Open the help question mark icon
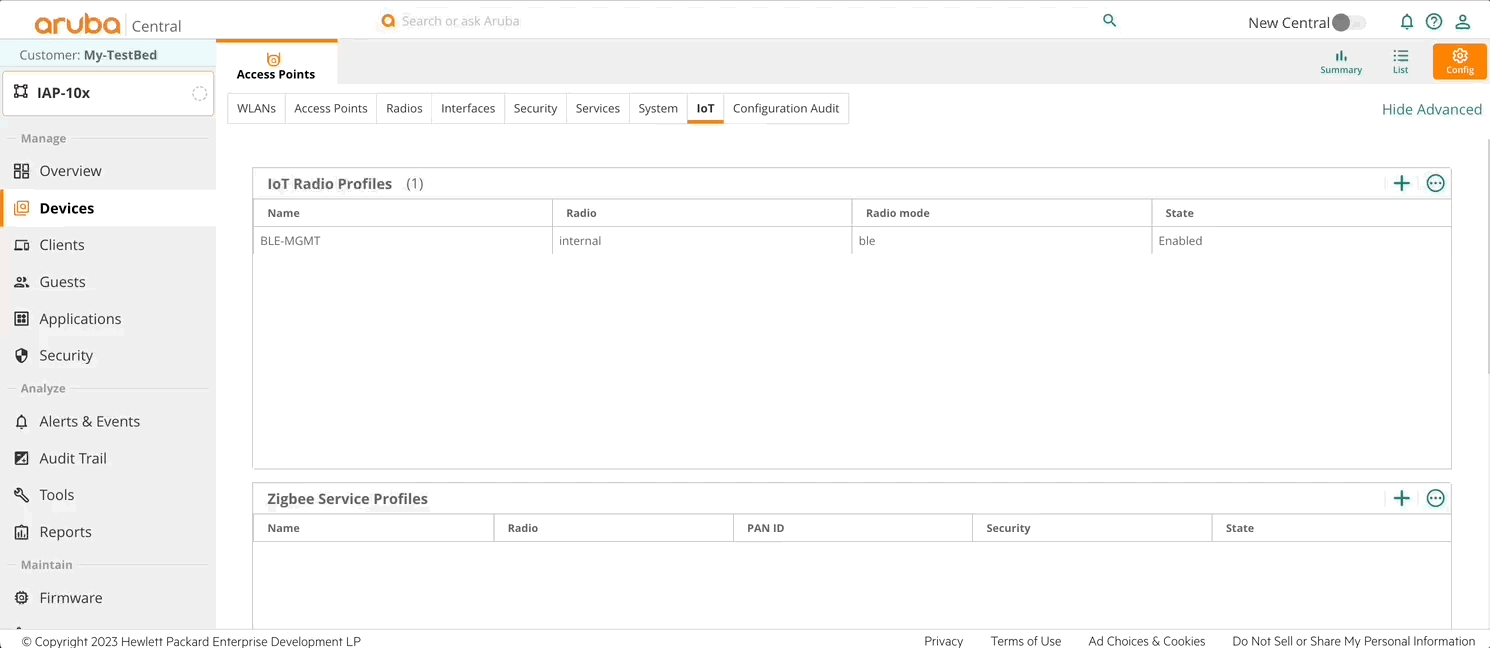This screenshot has width=1490, height=648. tap(1434, 22)
